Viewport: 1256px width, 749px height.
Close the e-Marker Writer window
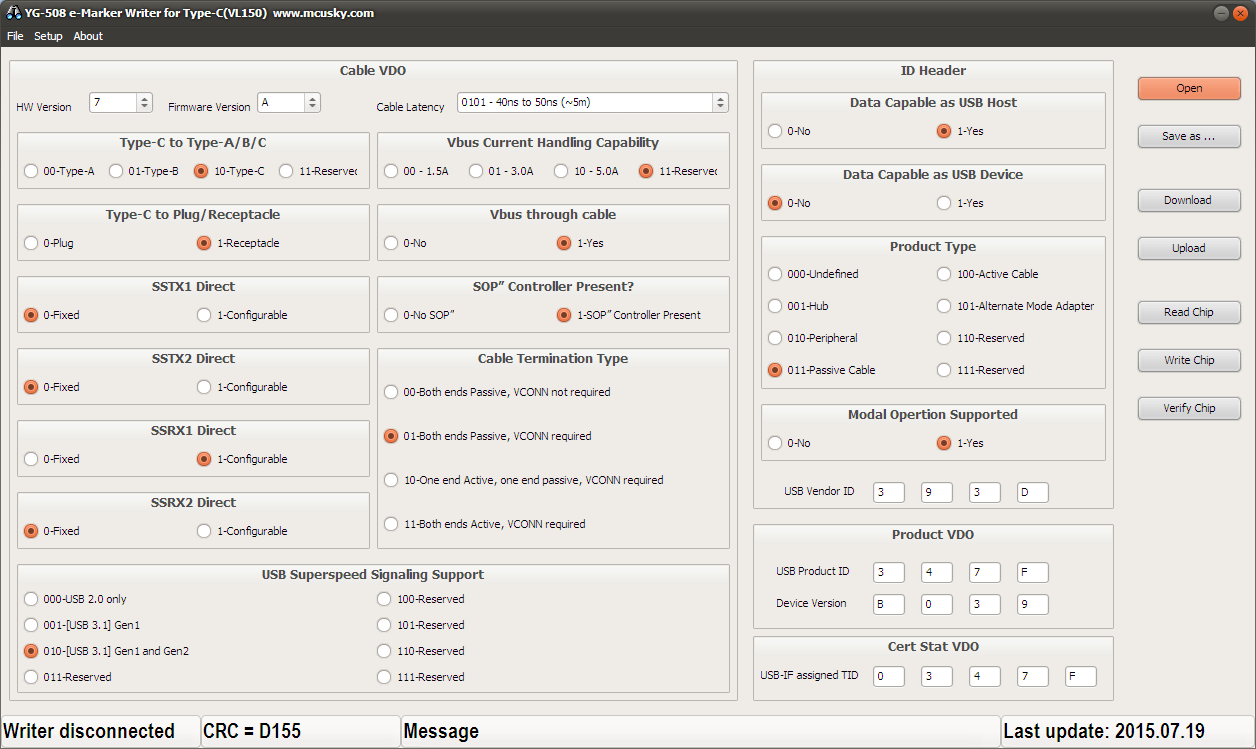point(1240,13)
